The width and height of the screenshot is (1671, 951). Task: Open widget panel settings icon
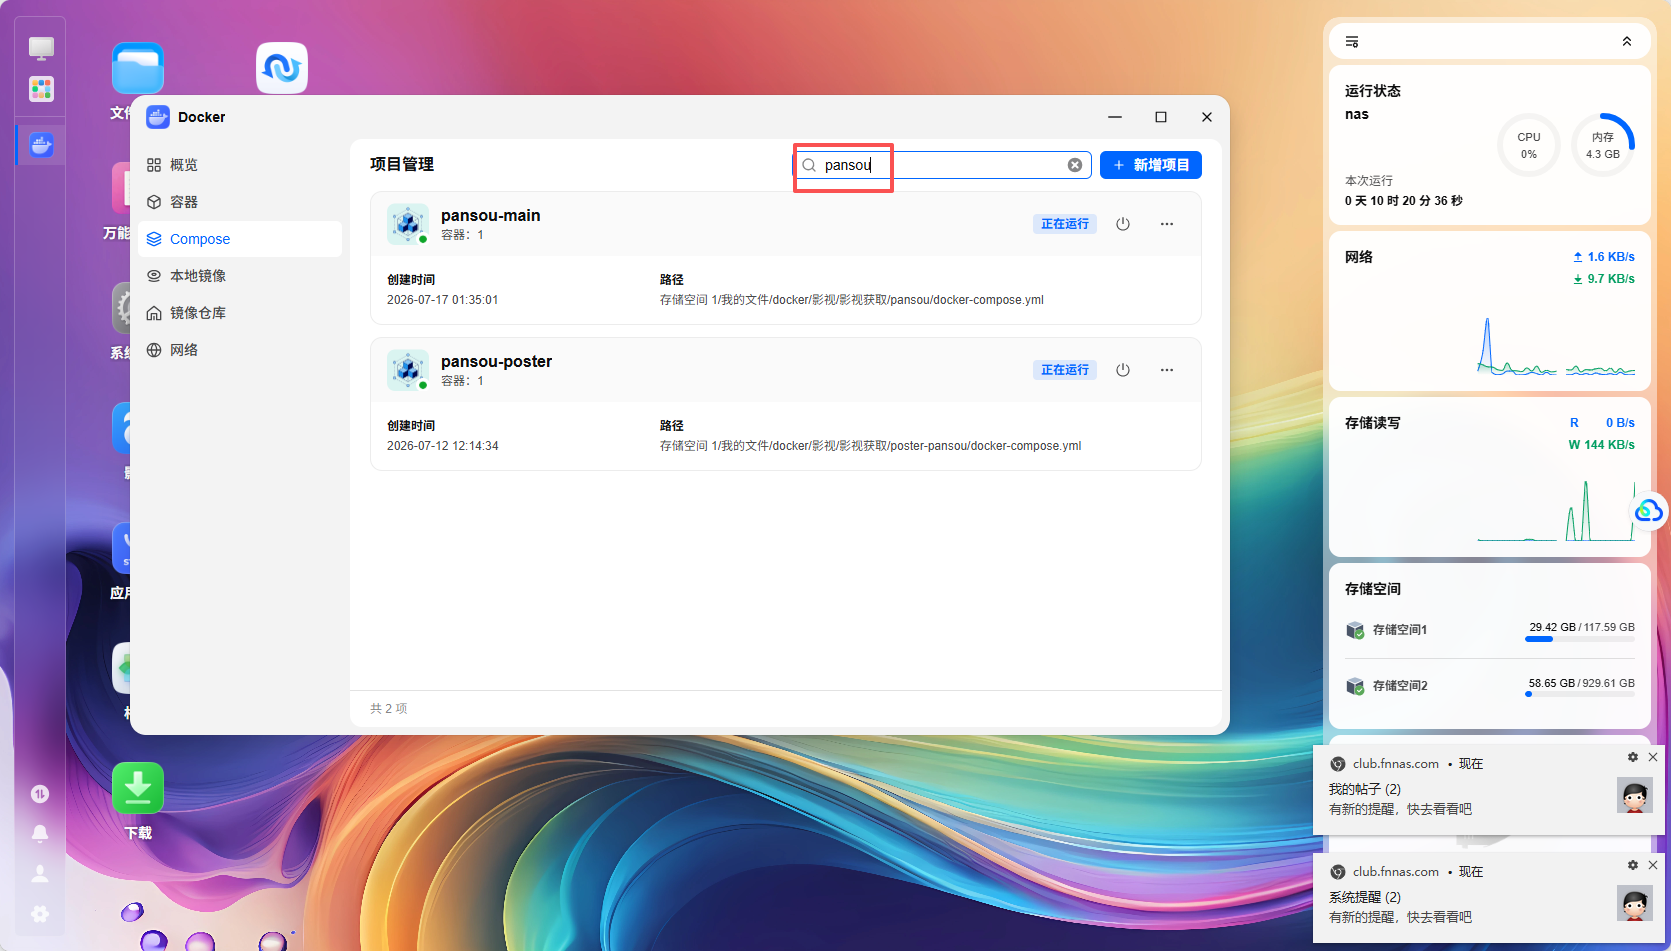pos(1352,42)
